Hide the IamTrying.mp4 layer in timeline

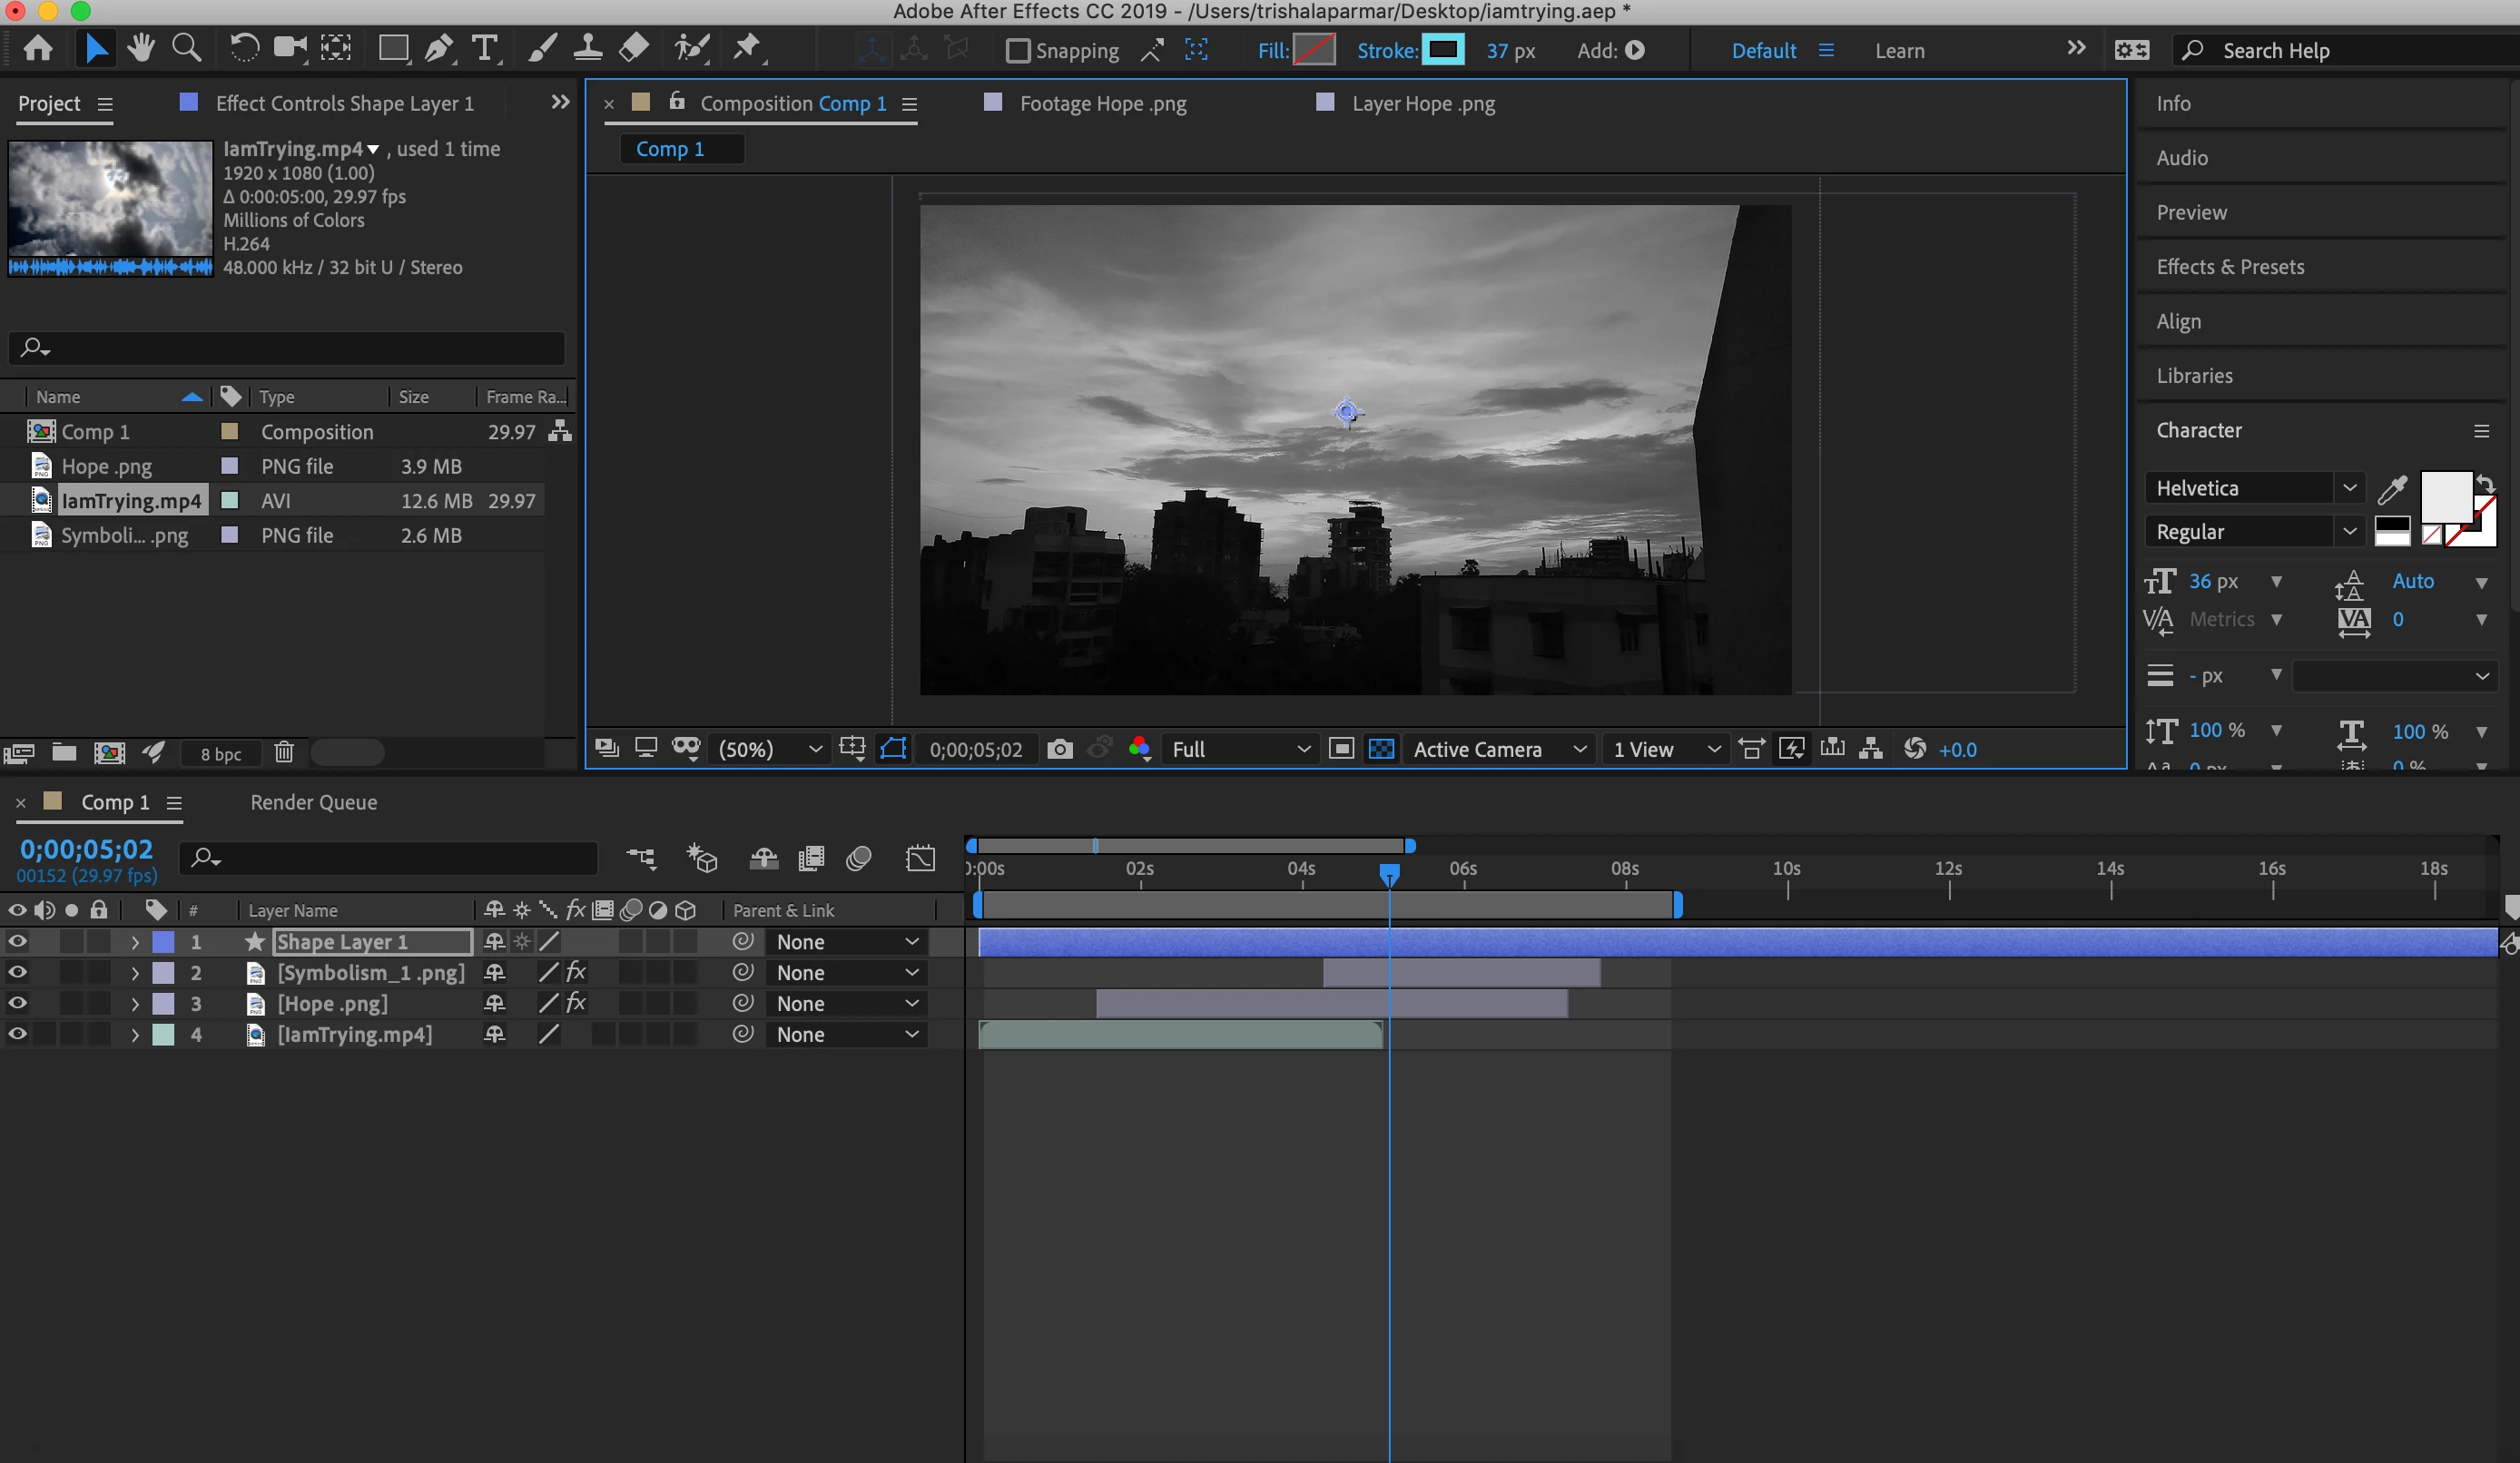pyautogui.click(x=17, y=1034)
